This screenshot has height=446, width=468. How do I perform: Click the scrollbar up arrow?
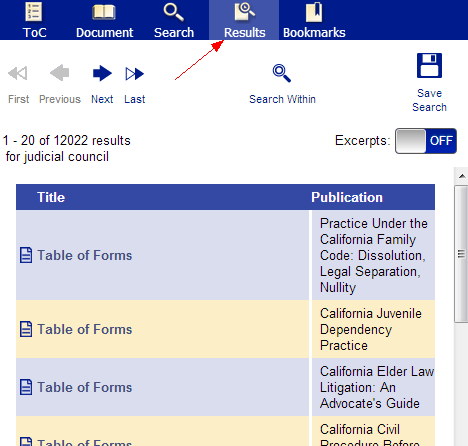(462, 176)
